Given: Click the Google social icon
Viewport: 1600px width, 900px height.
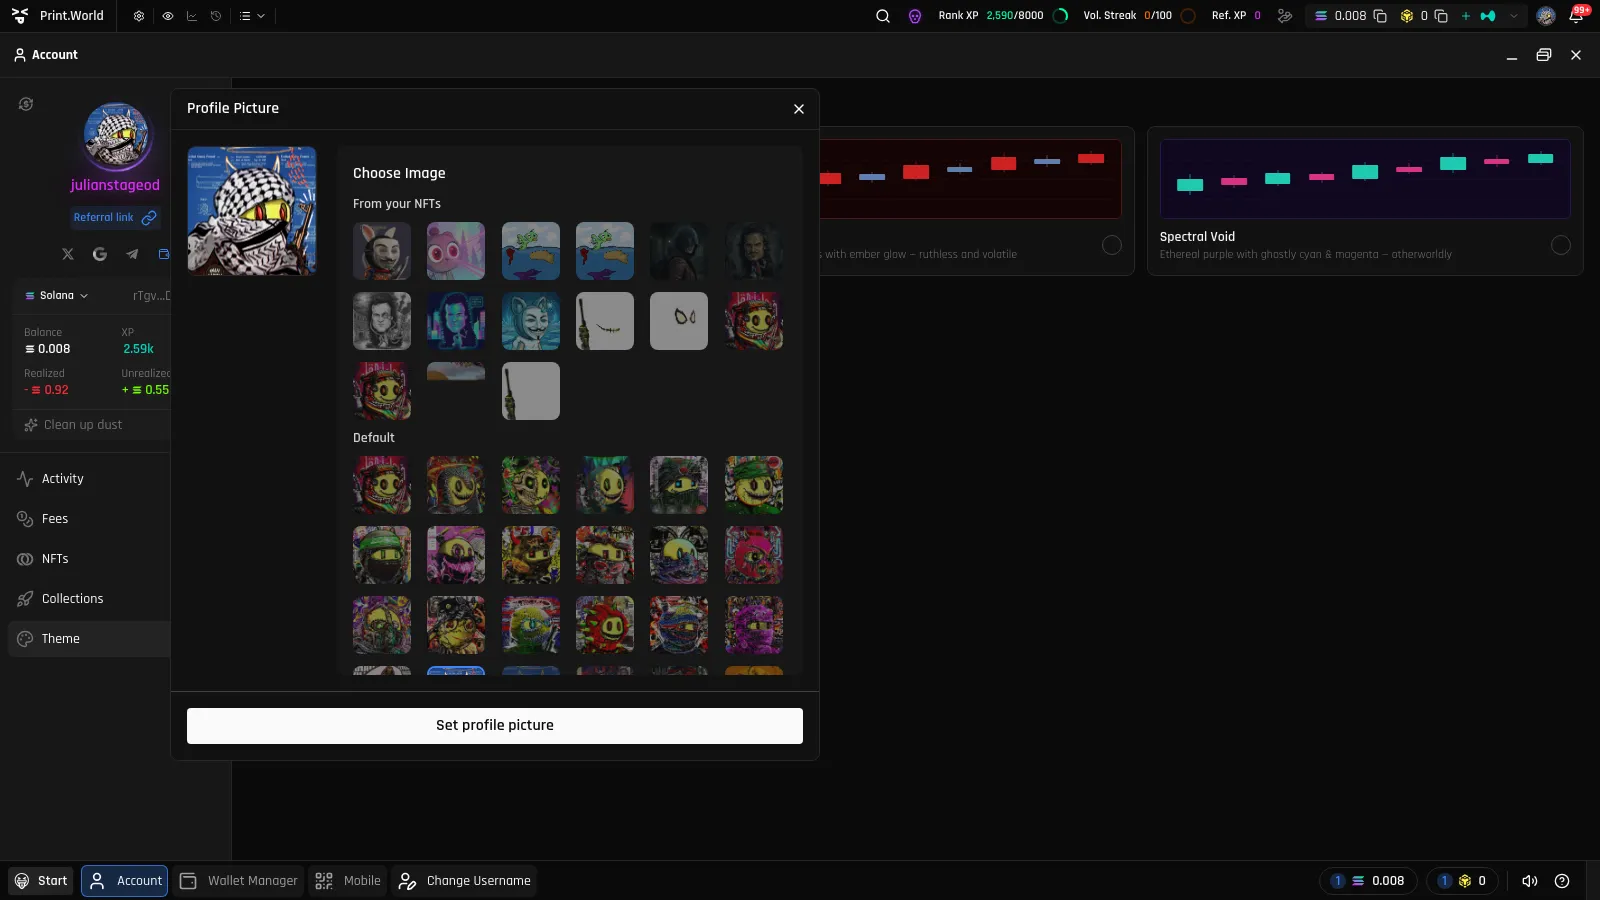Looking at the screenshot, I should pyautogui.click(x=100, y=254).
